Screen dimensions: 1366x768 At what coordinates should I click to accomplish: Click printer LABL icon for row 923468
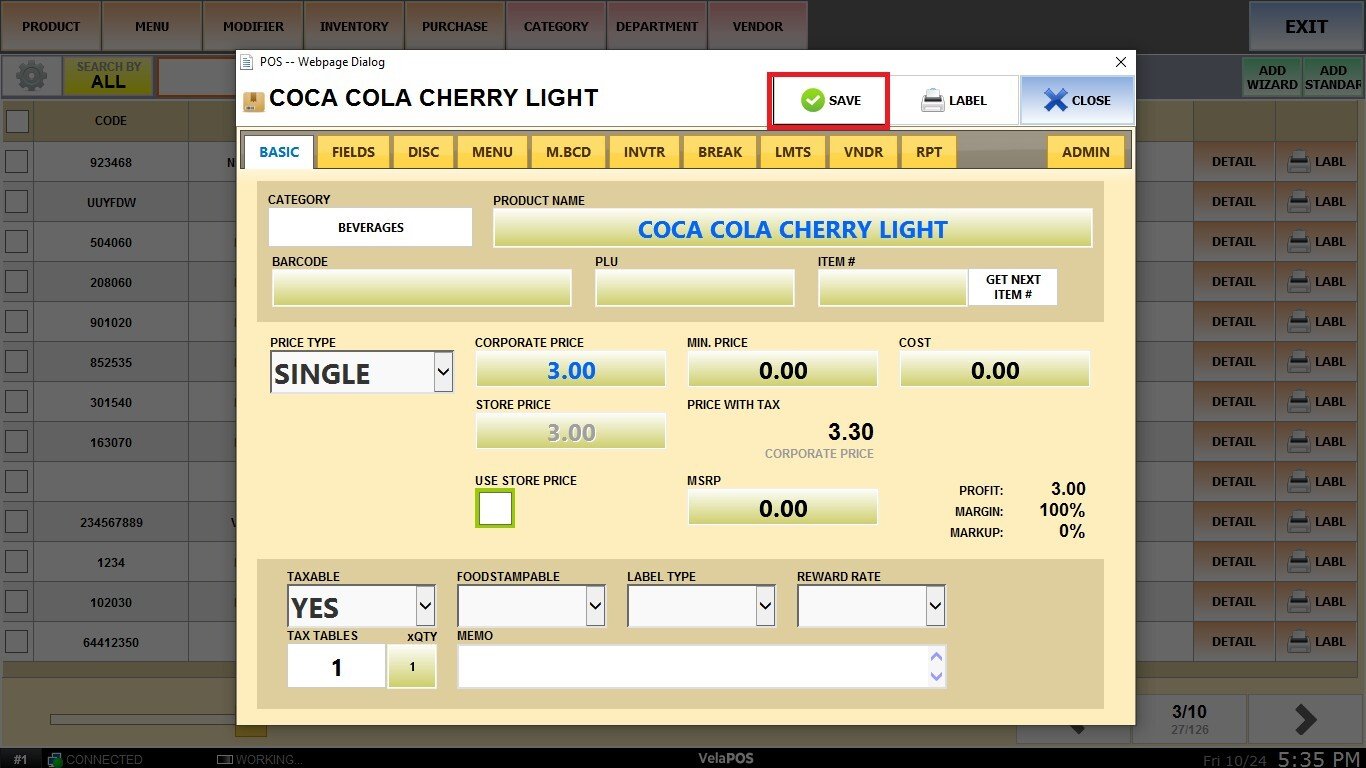(x=1316, y=162)
